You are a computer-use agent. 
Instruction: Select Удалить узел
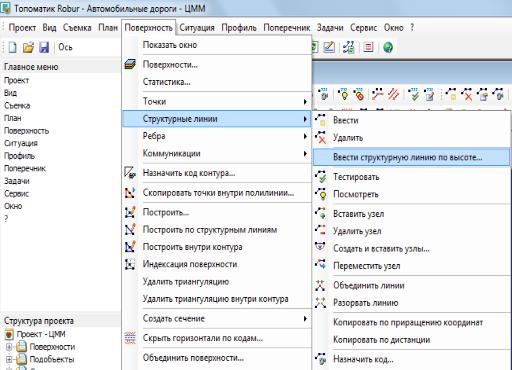point(412,231)
